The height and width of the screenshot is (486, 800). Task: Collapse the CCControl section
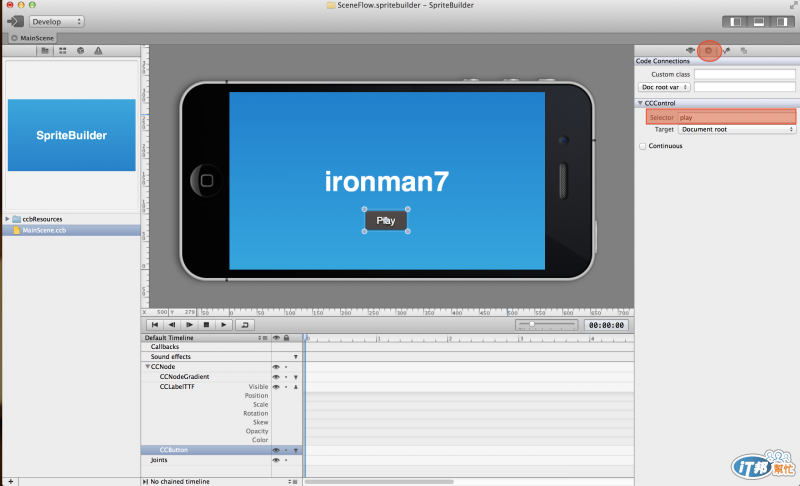(640, 103)
